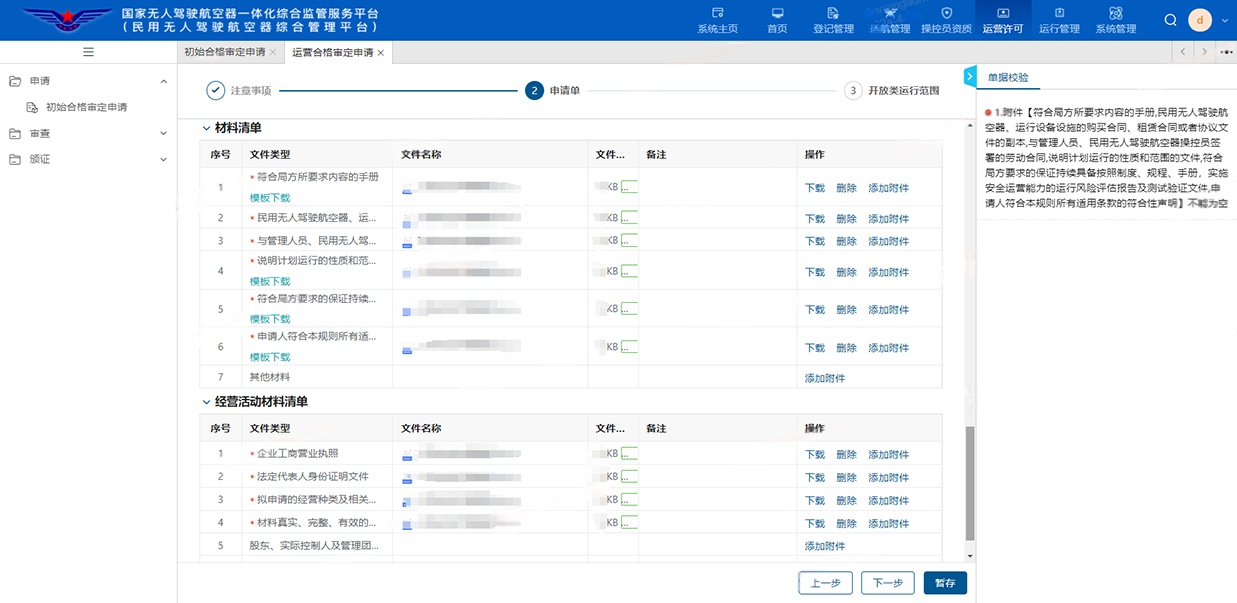The image size is (1237, 603).
Task: Select the 单据校验 tab in the right panel
Action: tap(1008, 77)
